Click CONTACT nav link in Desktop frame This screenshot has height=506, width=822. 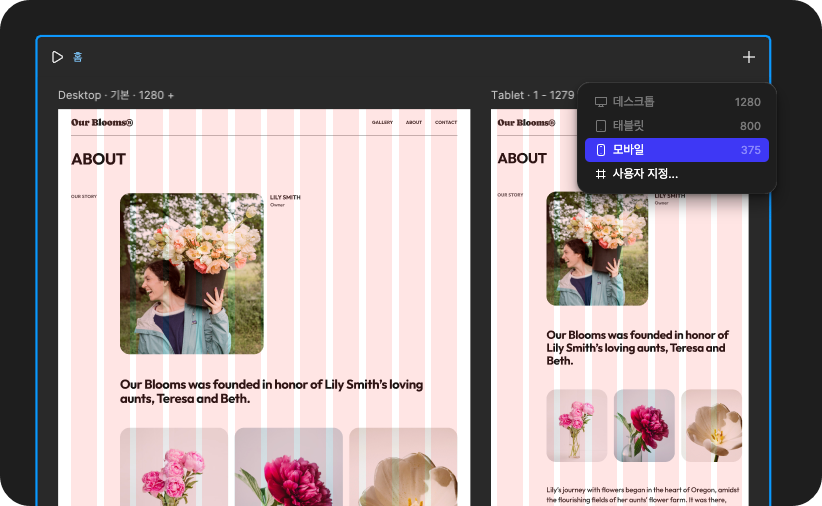coord(446,122)
